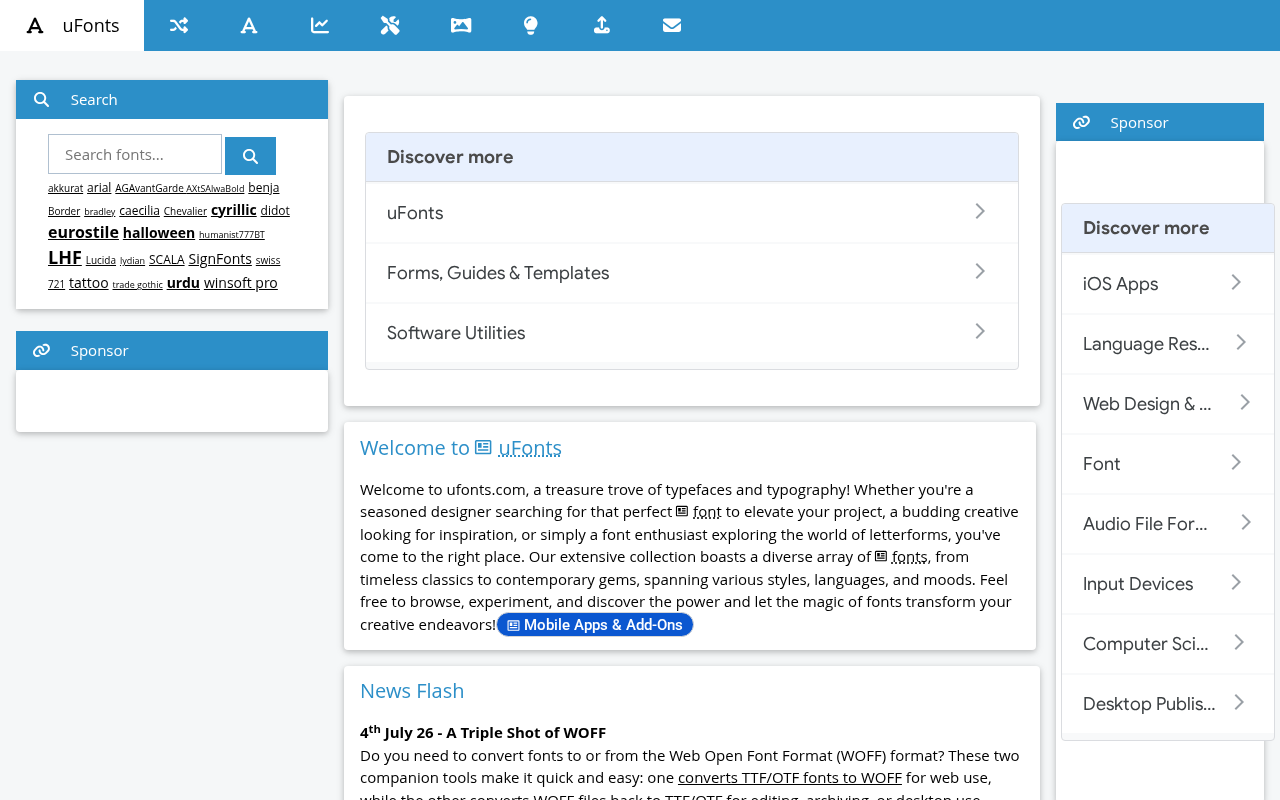Click the SignFonts tag
The height and width of the screenshot is (800, 1280).
(x=220, y=259)
